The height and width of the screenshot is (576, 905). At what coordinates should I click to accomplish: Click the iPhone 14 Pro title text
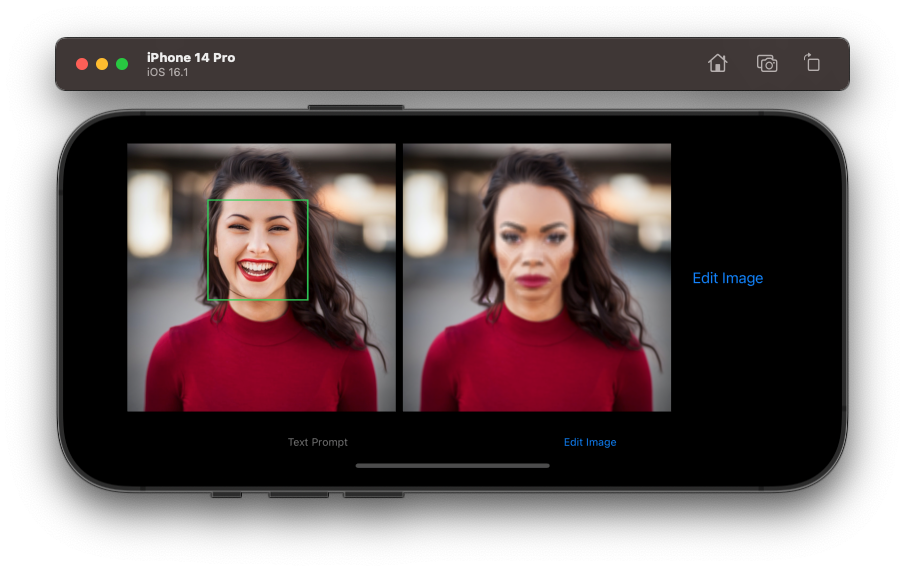click(x=190, y=57)
